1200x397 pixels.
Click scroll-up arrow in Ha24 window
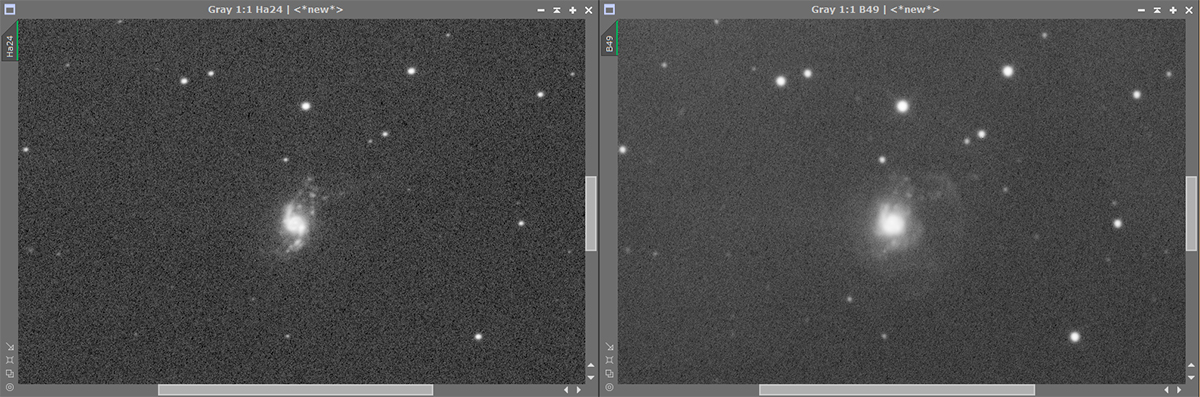point(591,366)
